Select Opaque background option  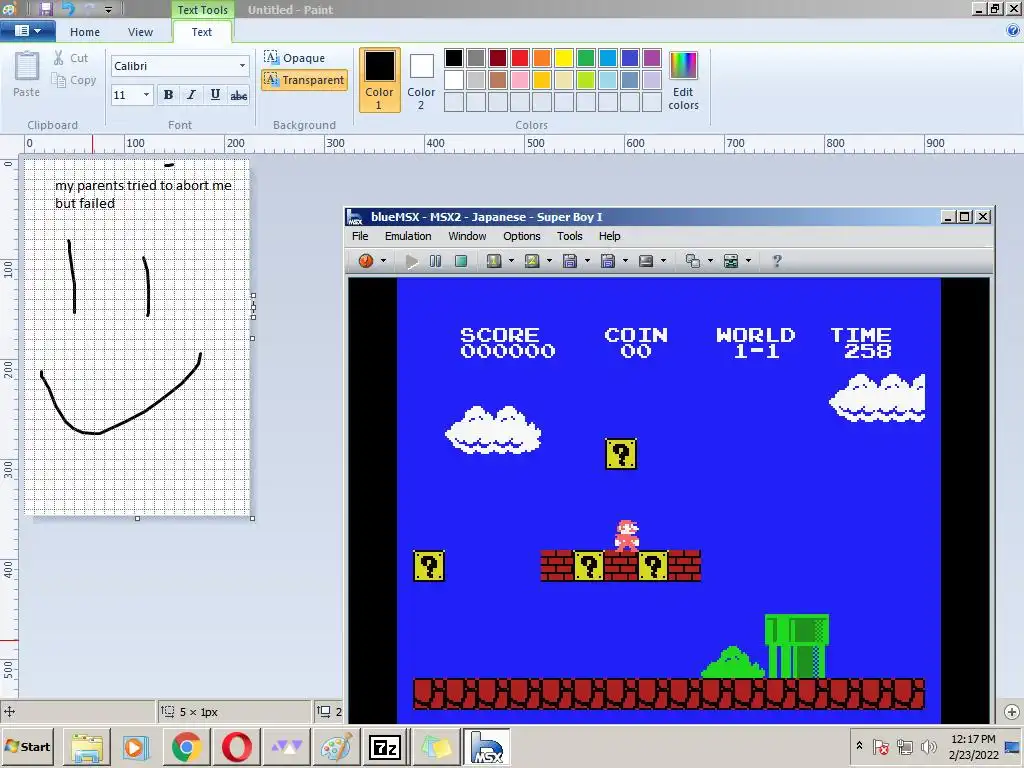[295, 57]
